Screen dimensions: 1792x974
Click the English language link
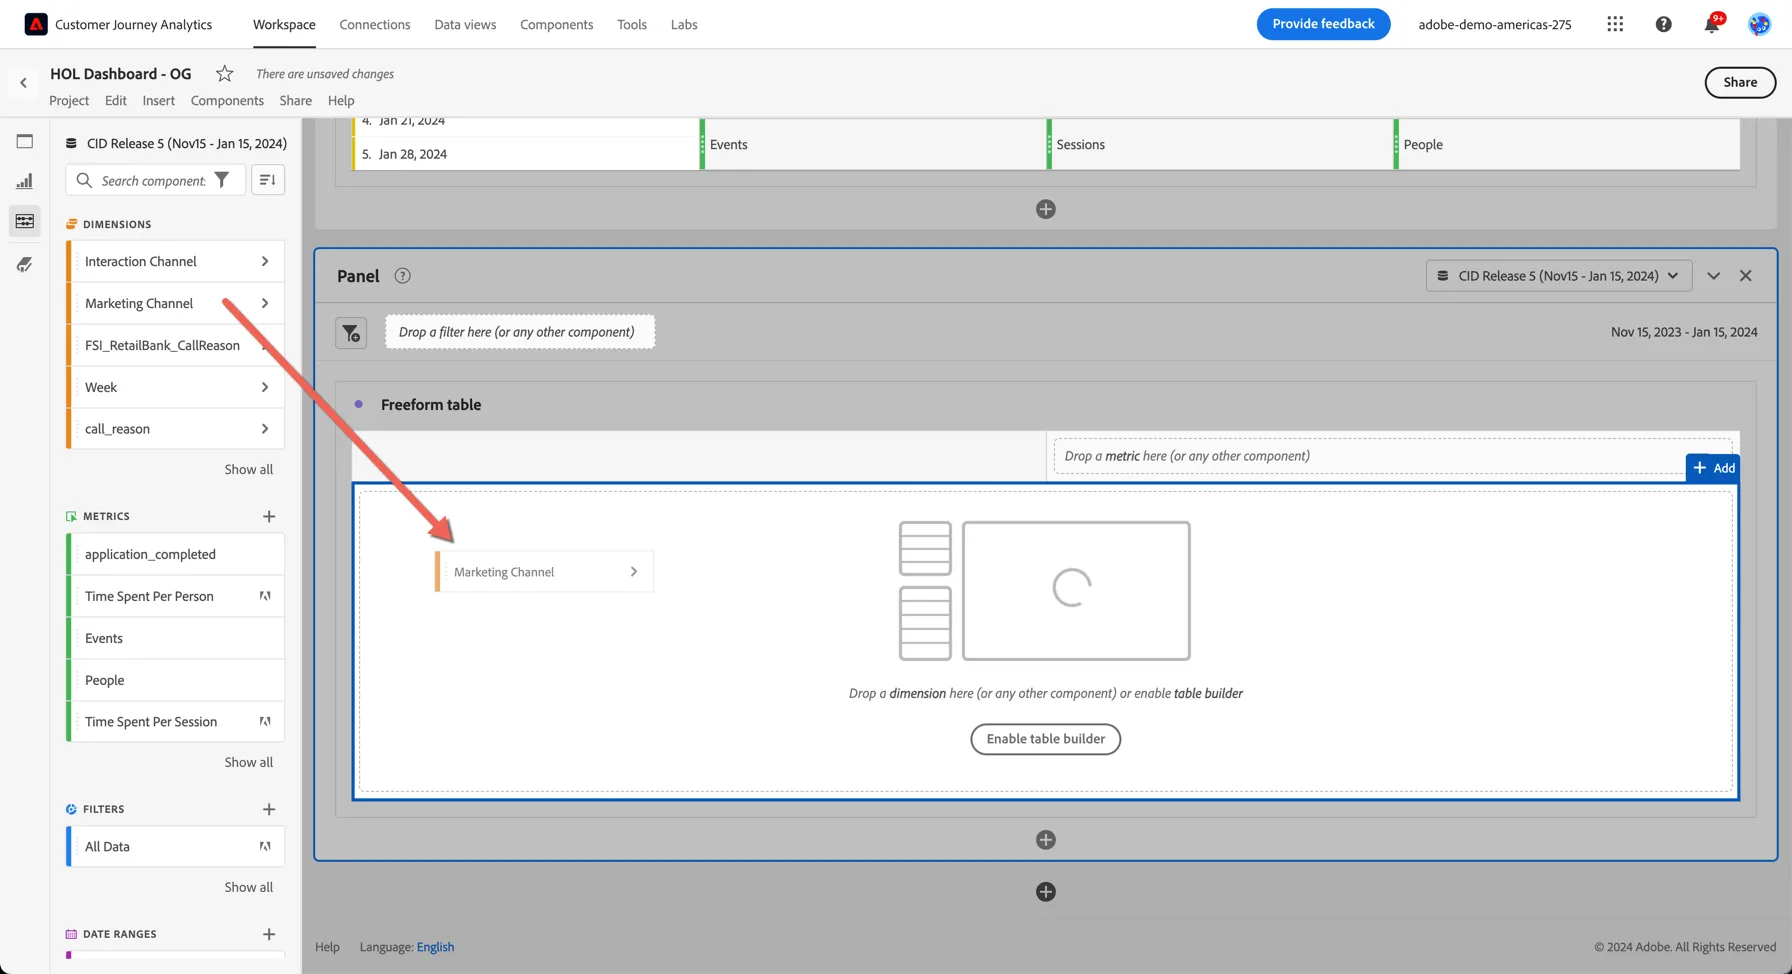click(435, 947)
